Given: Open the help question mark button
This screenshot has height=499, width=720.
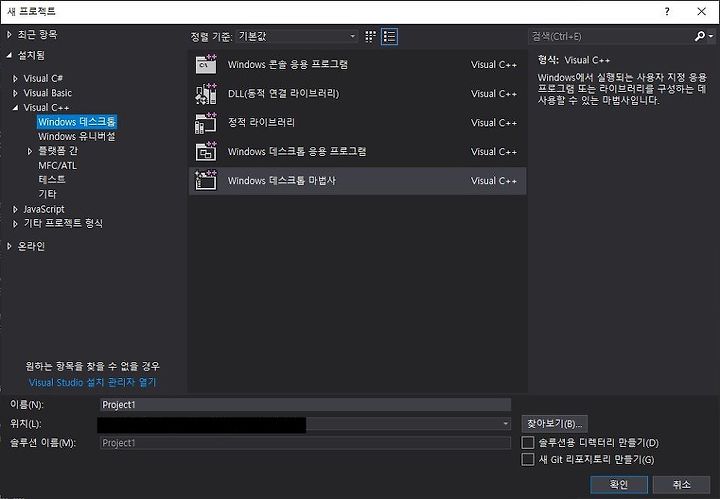Looking at the screenshot, I should point(667,11).
